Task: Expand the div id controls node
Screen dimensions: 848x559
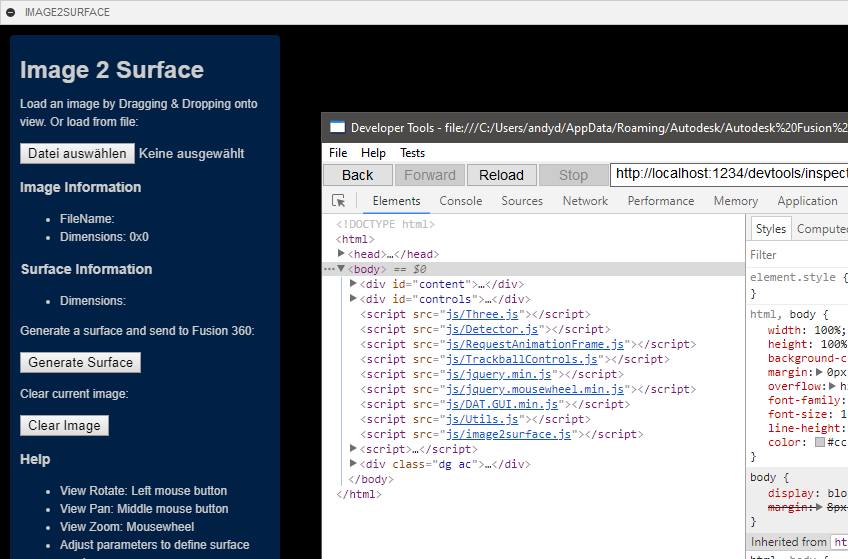Action: pyautogui.click(x=353, y=298)
